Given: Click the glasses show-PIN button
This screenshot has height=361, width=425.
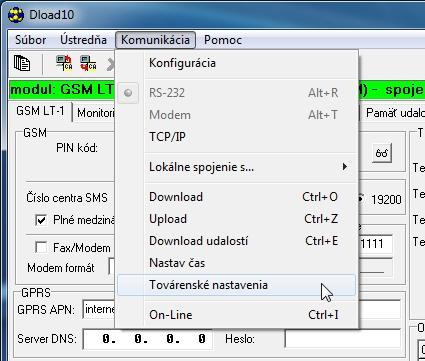Looking at the screenshot, I should coord(381,153).
